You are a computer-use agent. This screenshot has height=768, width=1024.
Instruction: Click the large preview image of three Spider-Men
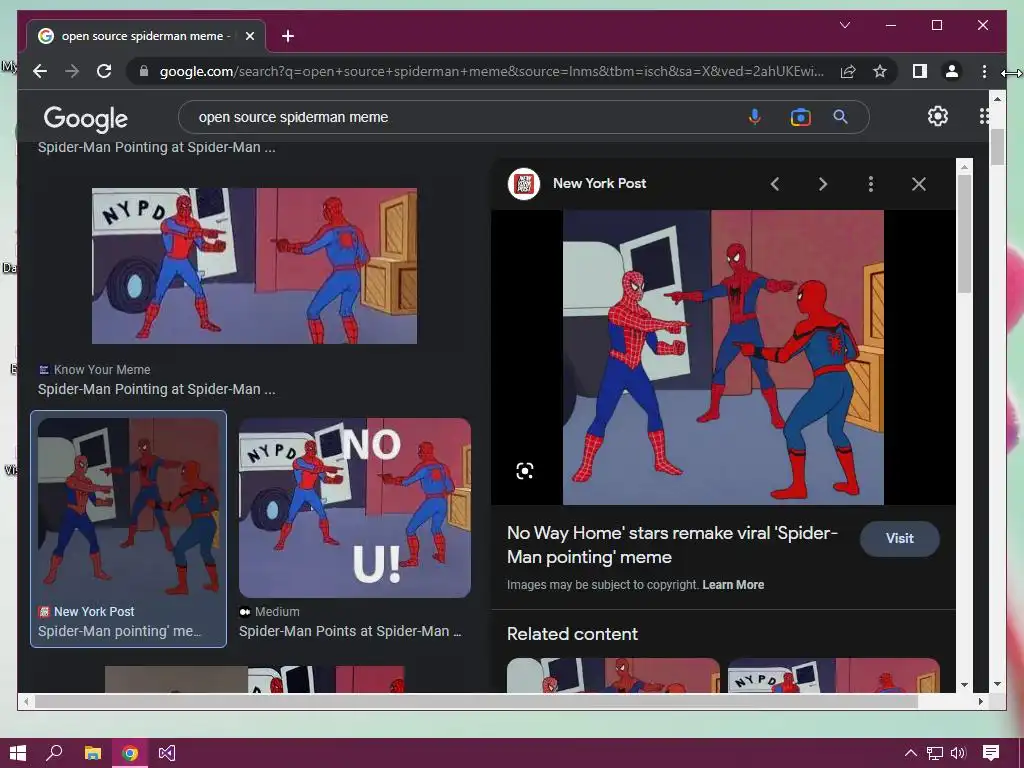pyautogui.click(x=723, y=357)
